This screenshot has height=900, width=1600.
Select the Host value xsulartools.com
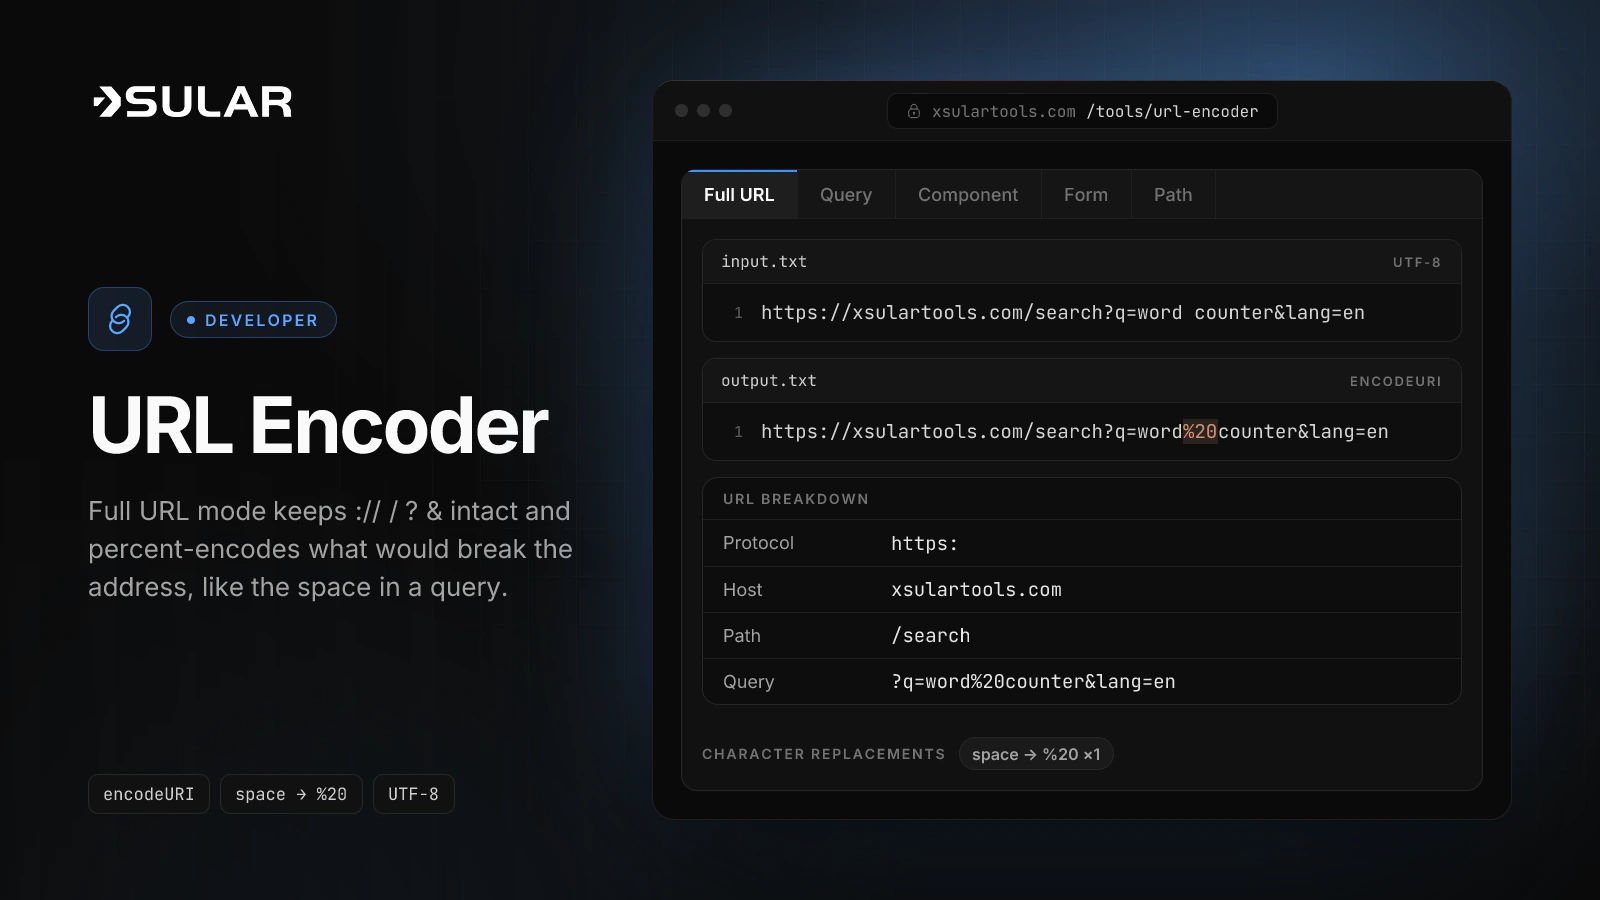click(x=977, y=590)
